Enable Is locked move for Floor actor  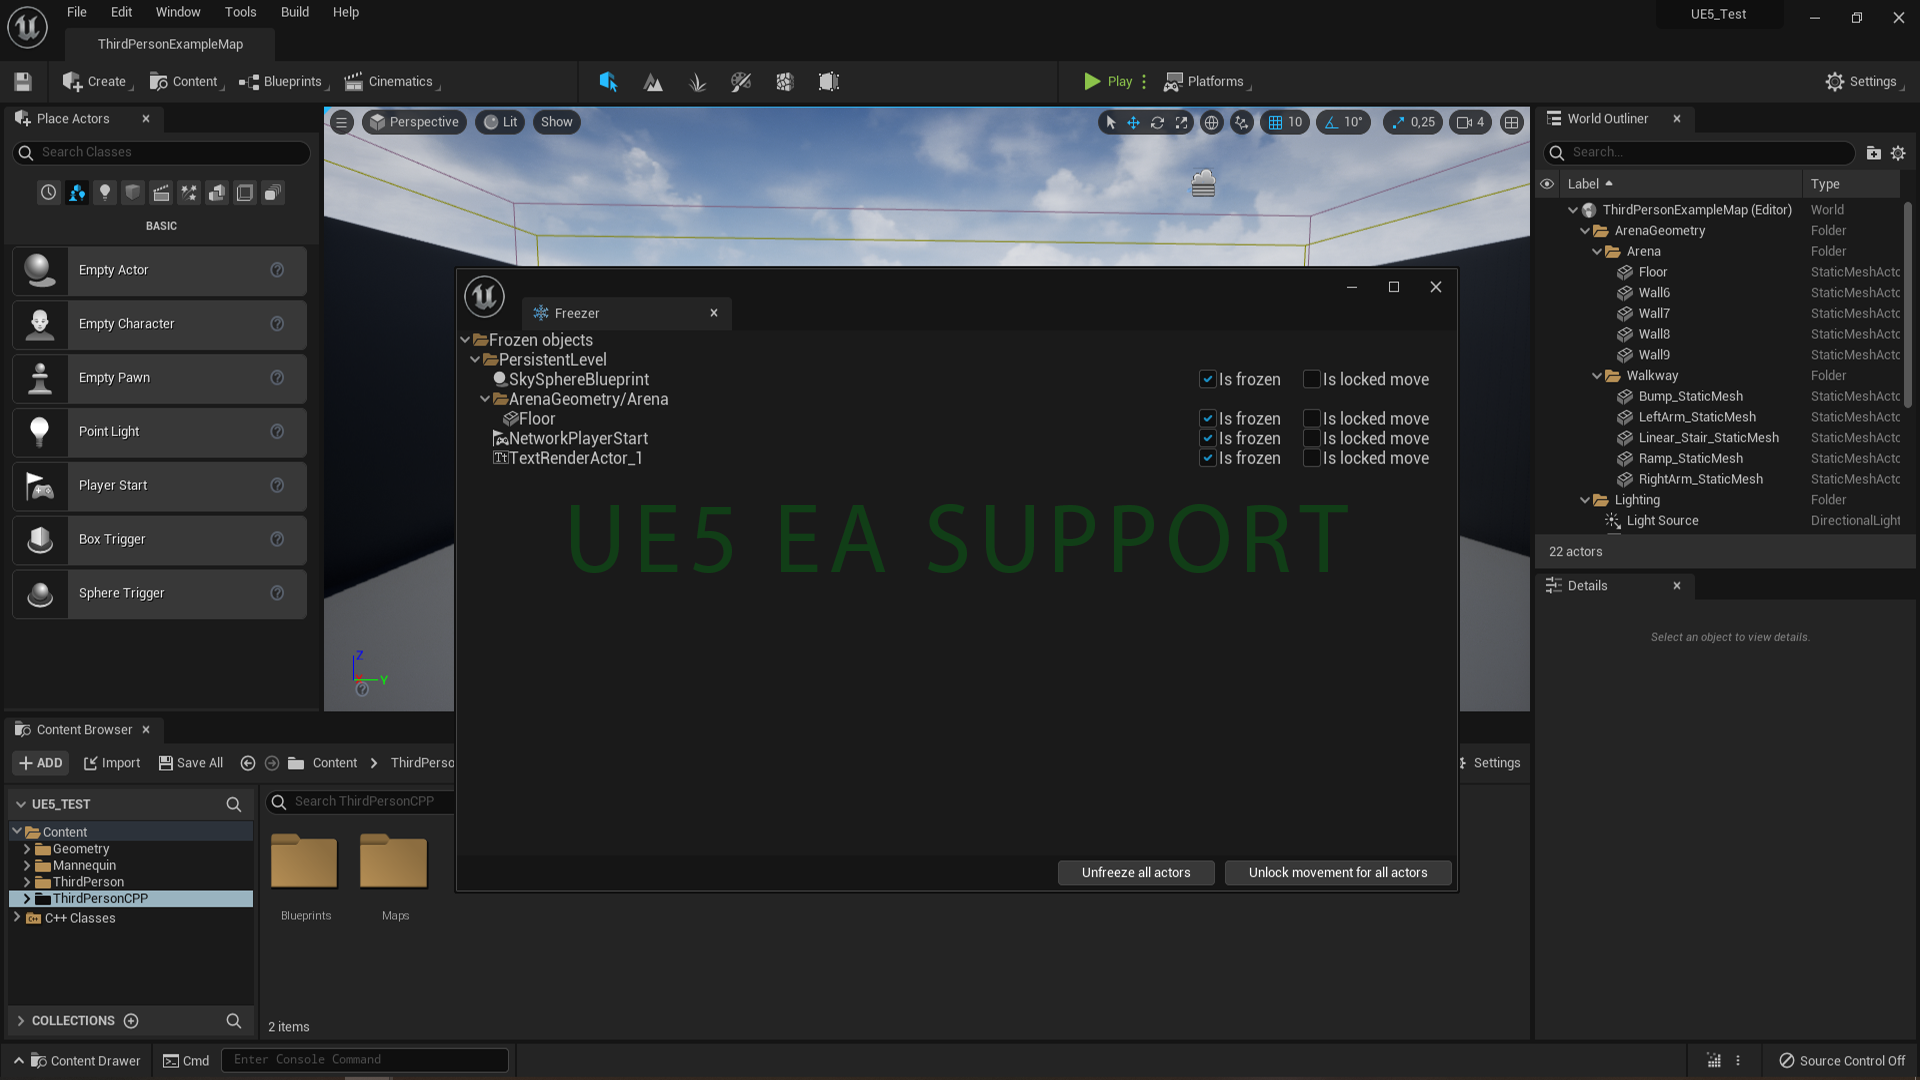point(1311,419)
